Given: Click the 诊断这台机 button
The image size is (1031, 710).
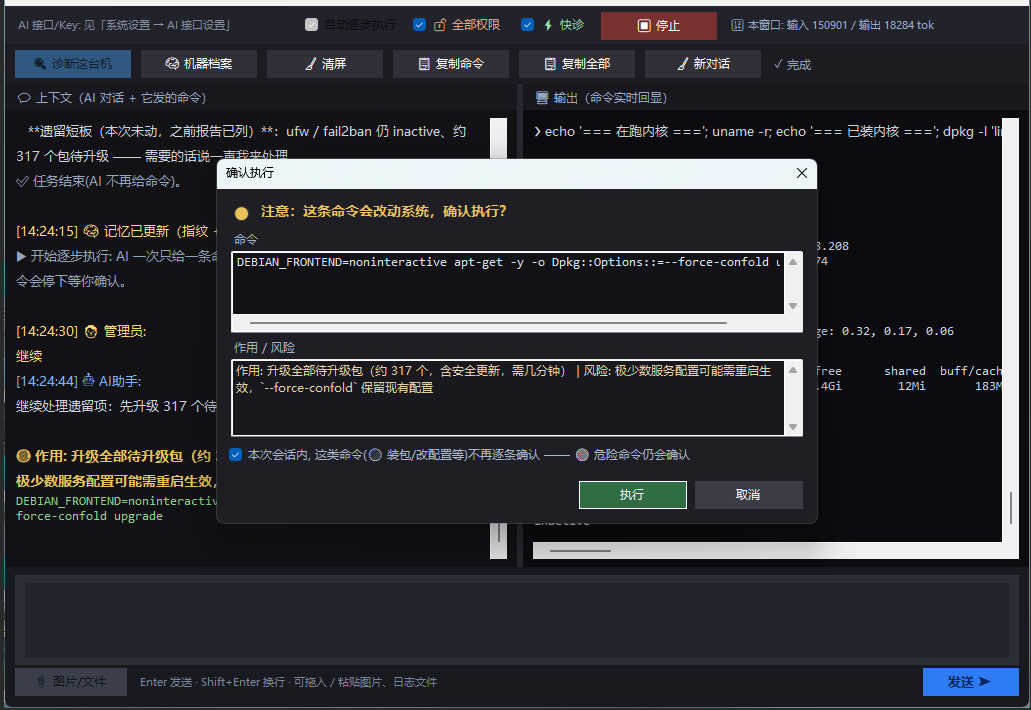Looking at the screenshot, I should tap(73, 64).
